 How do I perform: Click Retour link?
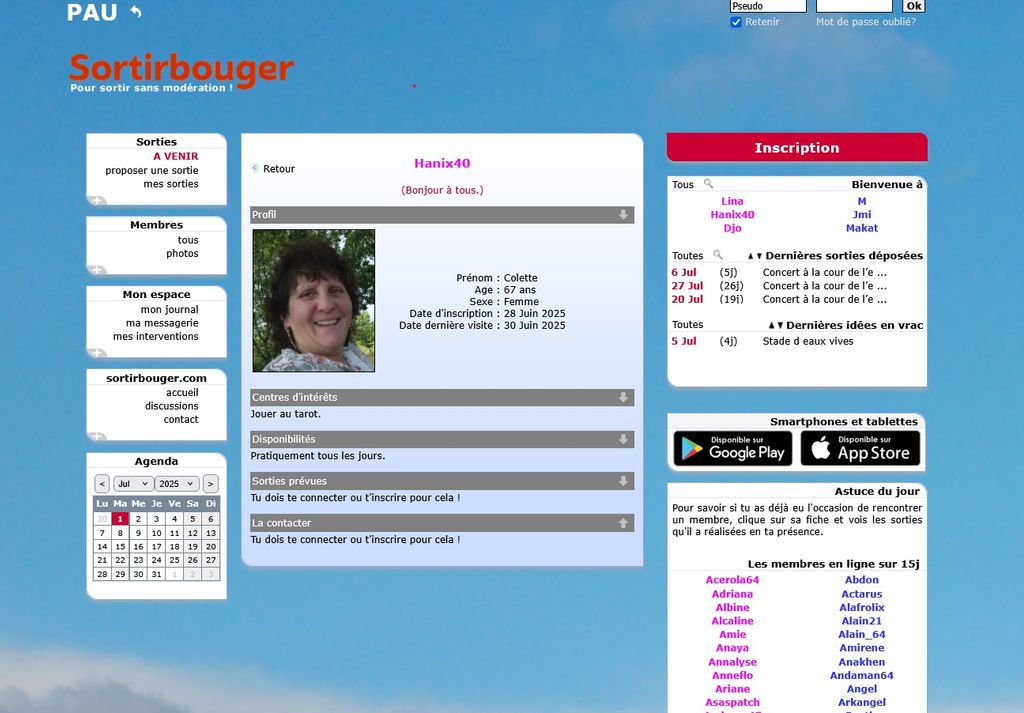tap(279, 168)
